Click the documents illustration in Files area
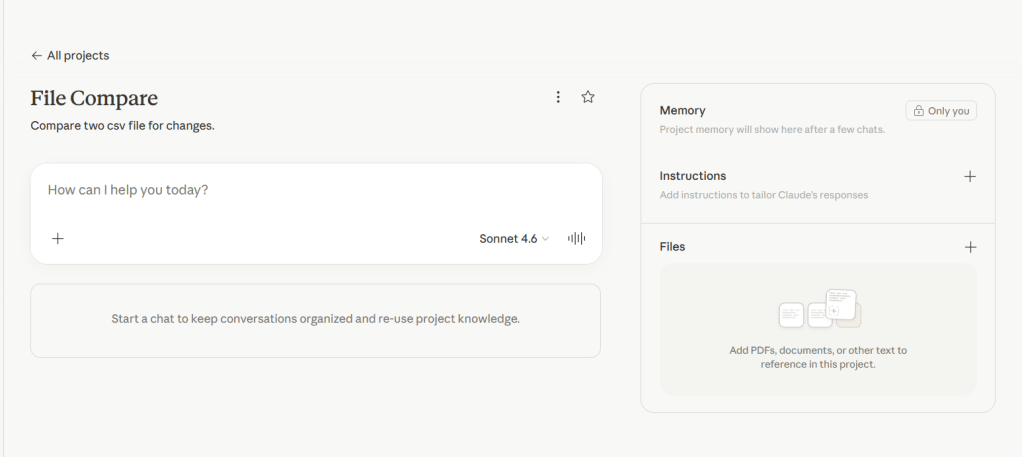1022x457 pixels. [x=819, y=309]
